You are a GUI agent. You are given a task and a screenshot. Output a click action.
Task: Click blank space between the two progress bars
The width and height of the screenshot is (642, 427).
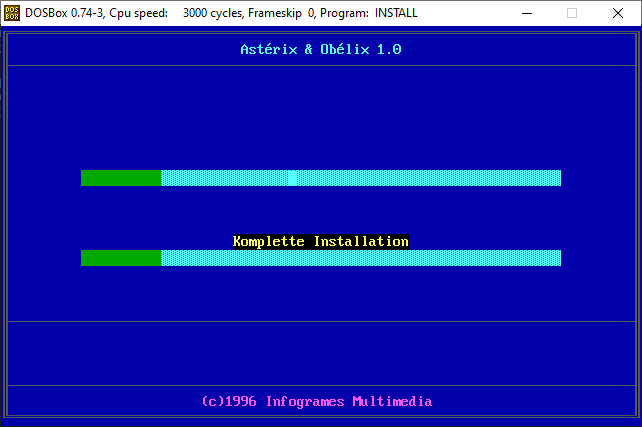[x=321, y=212]
